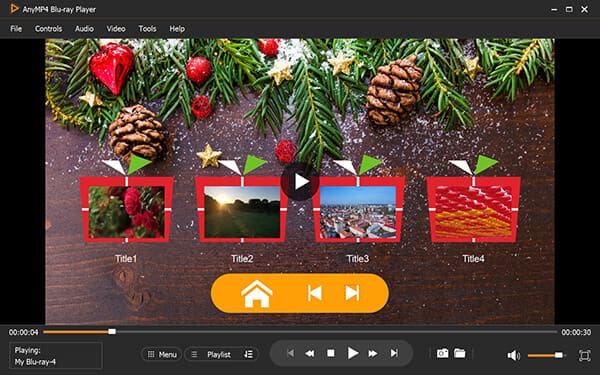Click the round play overlay on the video
The width and height of the screenshot is (600, 375).
coord(300,182)
